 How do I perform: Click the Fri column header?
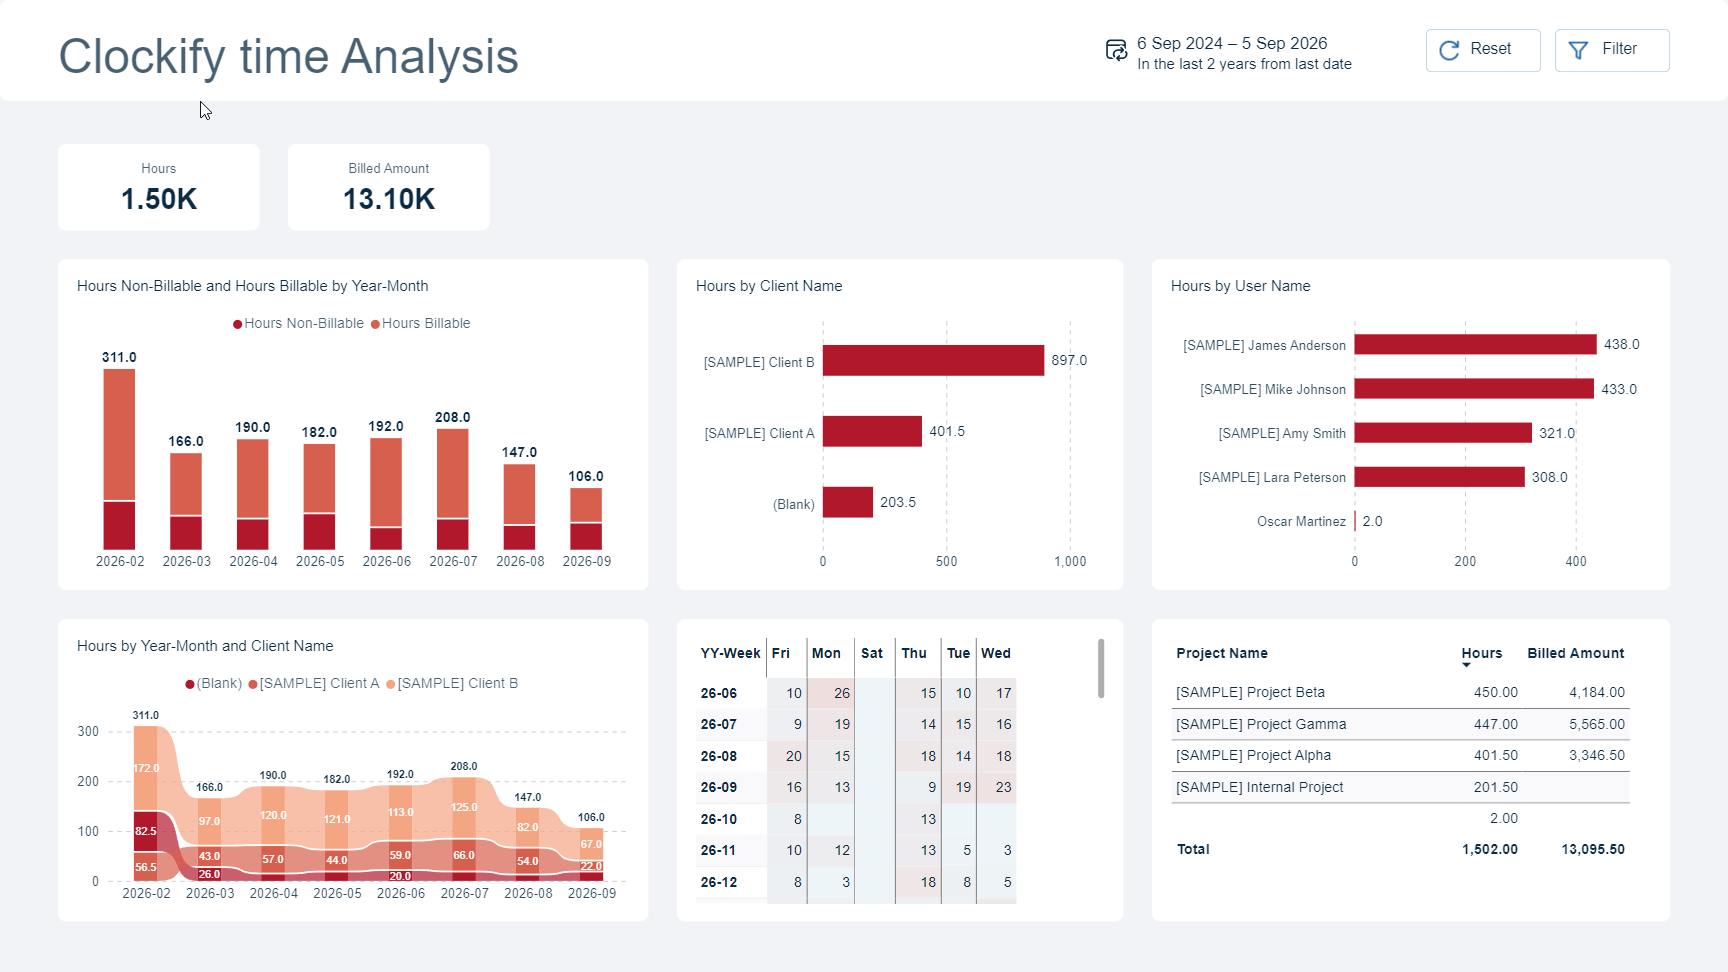tap(781, 653)
